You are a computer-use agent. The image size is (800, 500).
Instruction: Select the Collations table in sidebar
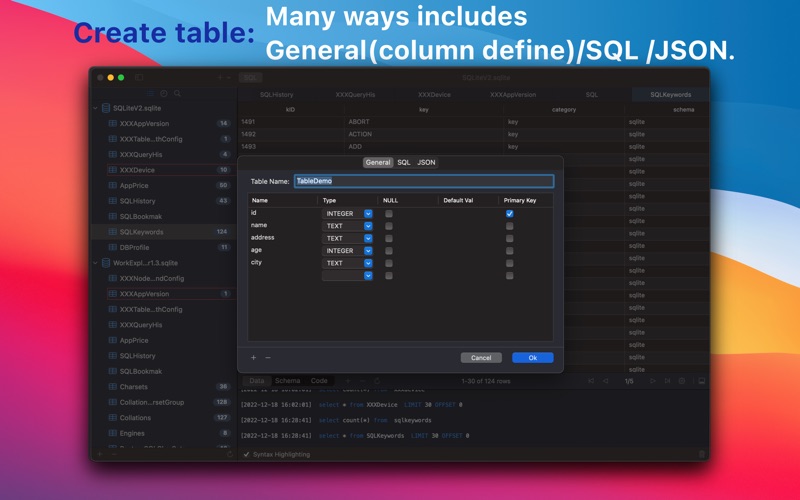163,417
